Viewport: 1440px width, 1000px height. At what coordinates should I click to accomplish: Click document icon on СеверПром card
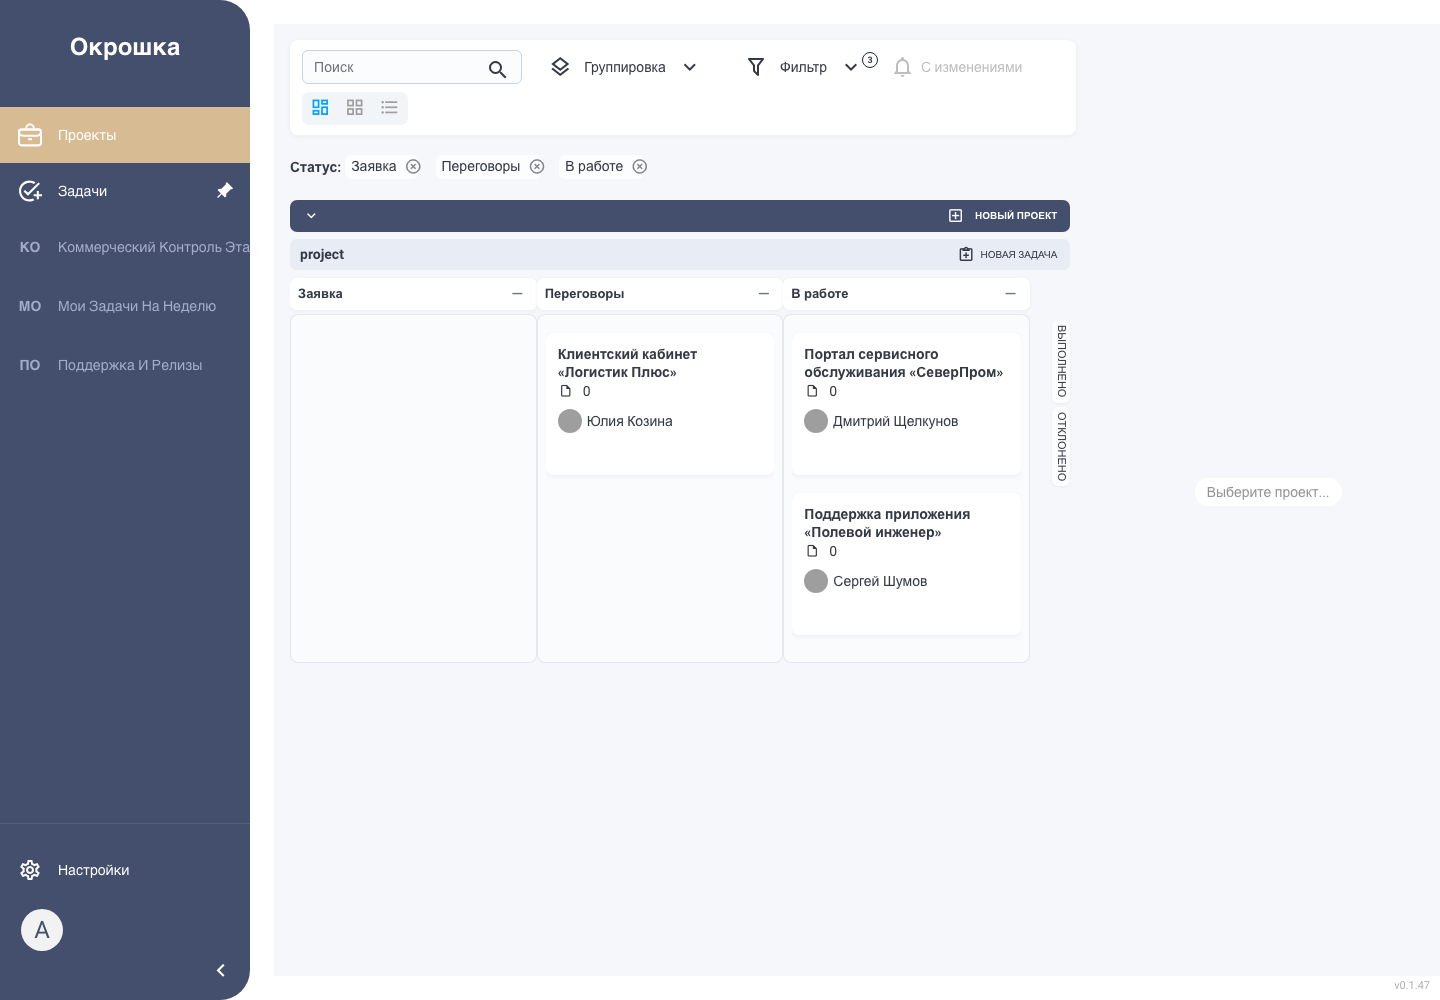[812, 391]
